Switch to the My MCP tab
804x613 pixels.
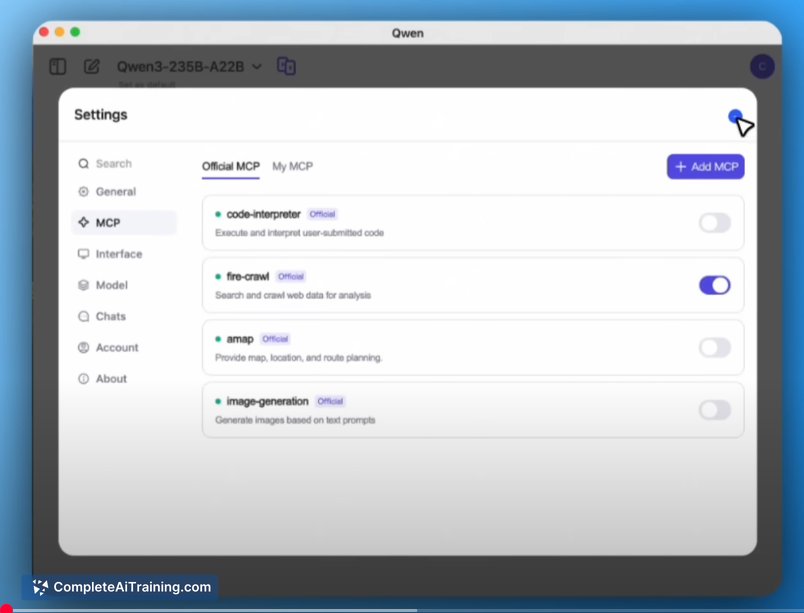(x=292, y=167)
